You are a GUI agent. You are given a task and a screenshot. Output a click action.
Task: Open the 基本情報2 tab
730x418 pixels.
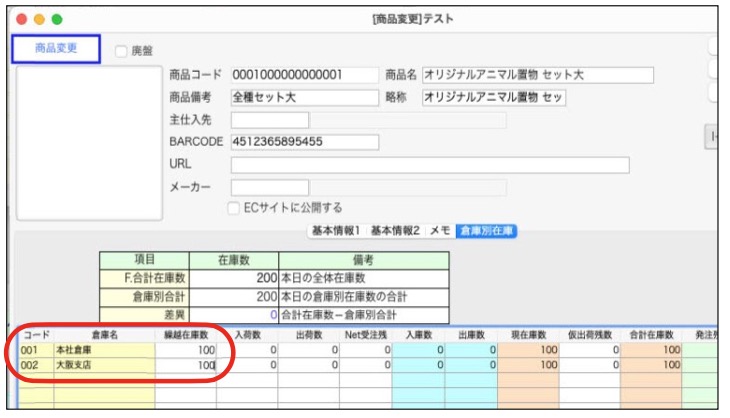[x=396, y=231]
